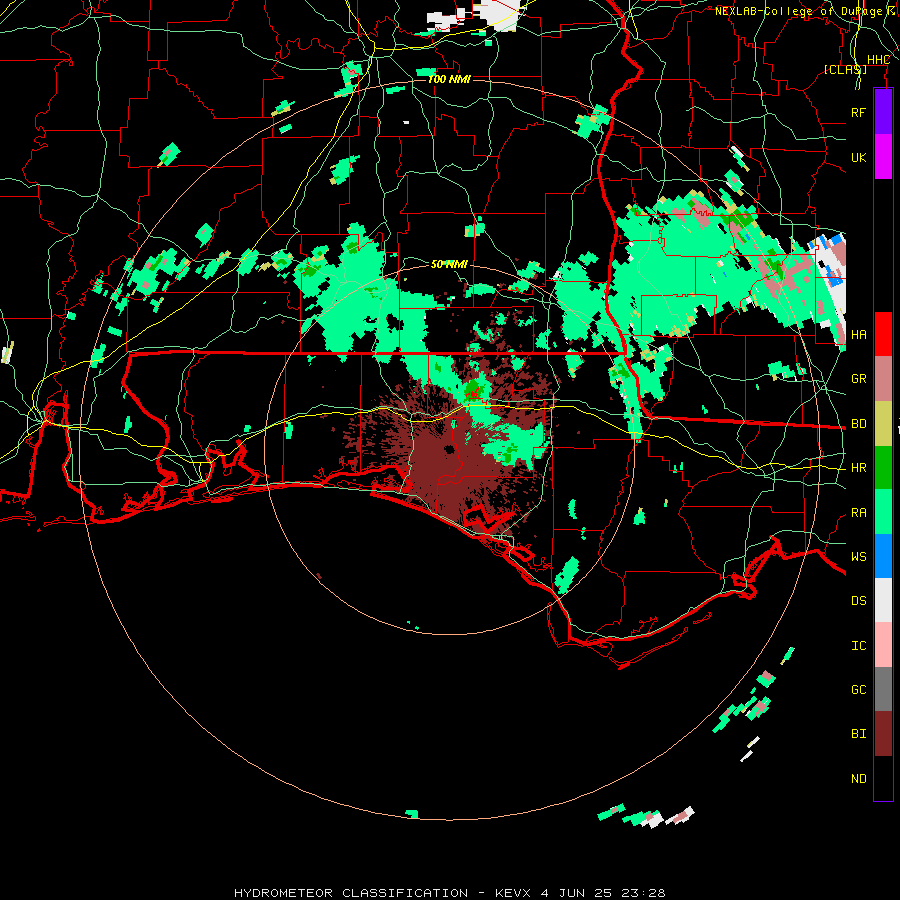The image size is (900, 900).
Task: Click the black radar site dot at center
Action: [x=449, y=449]
